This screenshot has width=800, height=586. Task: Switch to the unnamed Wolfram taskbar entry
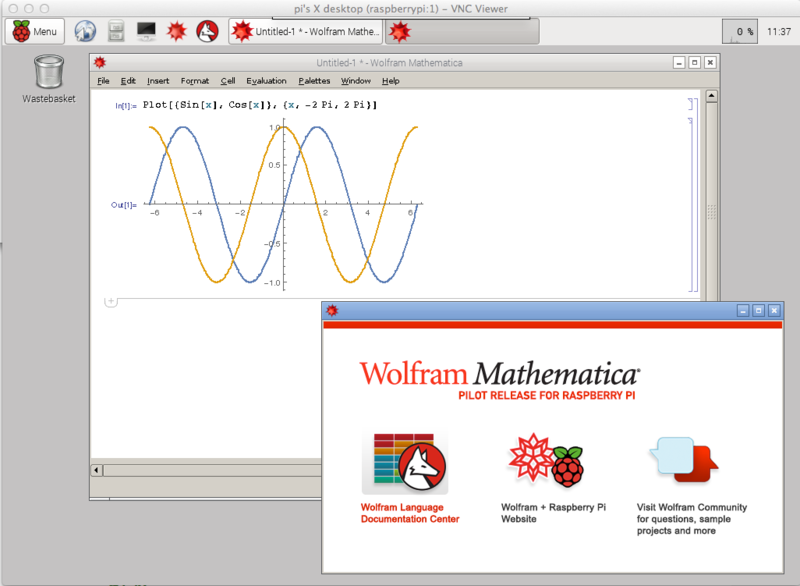coord(462,32)
